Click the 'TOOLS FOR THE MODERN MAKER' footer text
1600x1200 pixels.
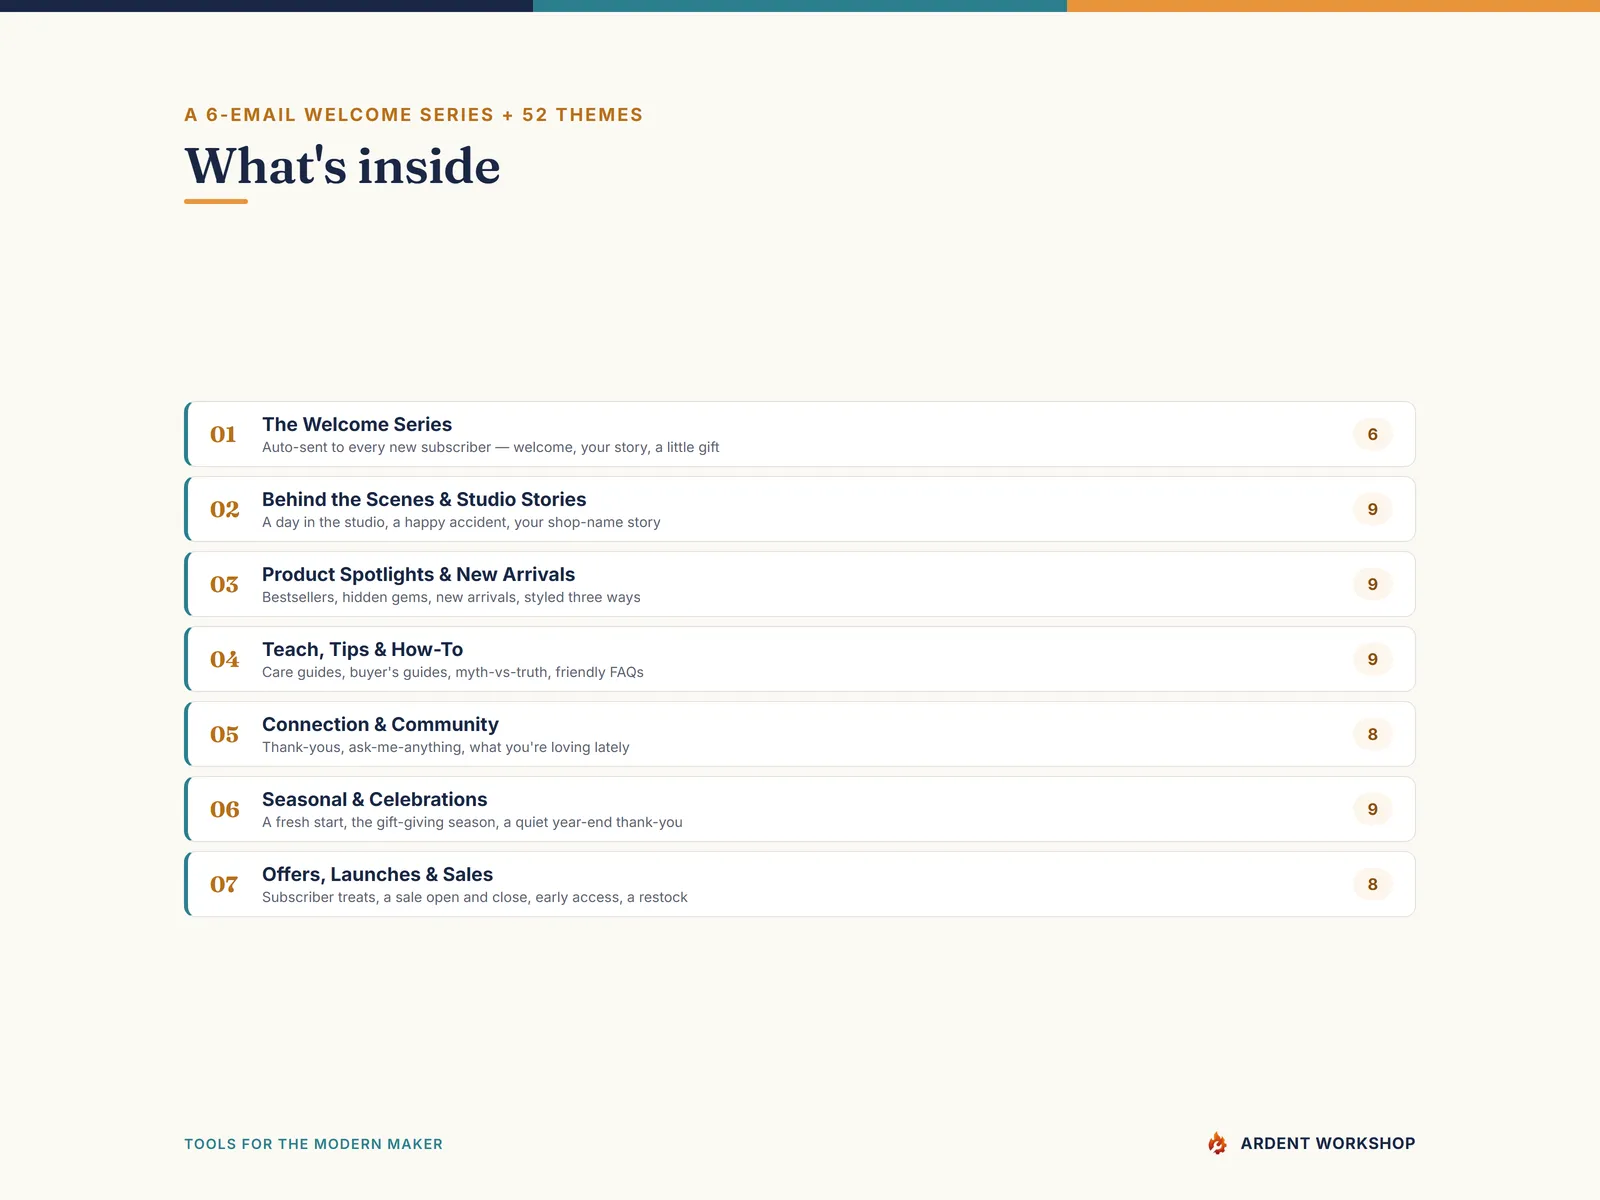click(x=313, y=1144)
